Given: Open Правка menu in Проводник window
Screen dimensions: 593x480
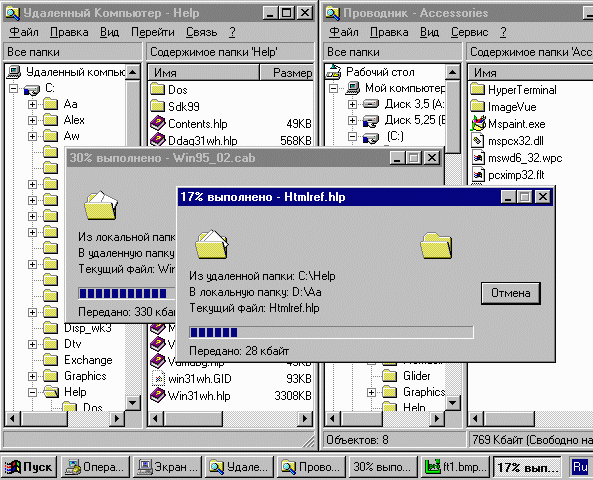Looking at the screenshot, I should [389, 32].
